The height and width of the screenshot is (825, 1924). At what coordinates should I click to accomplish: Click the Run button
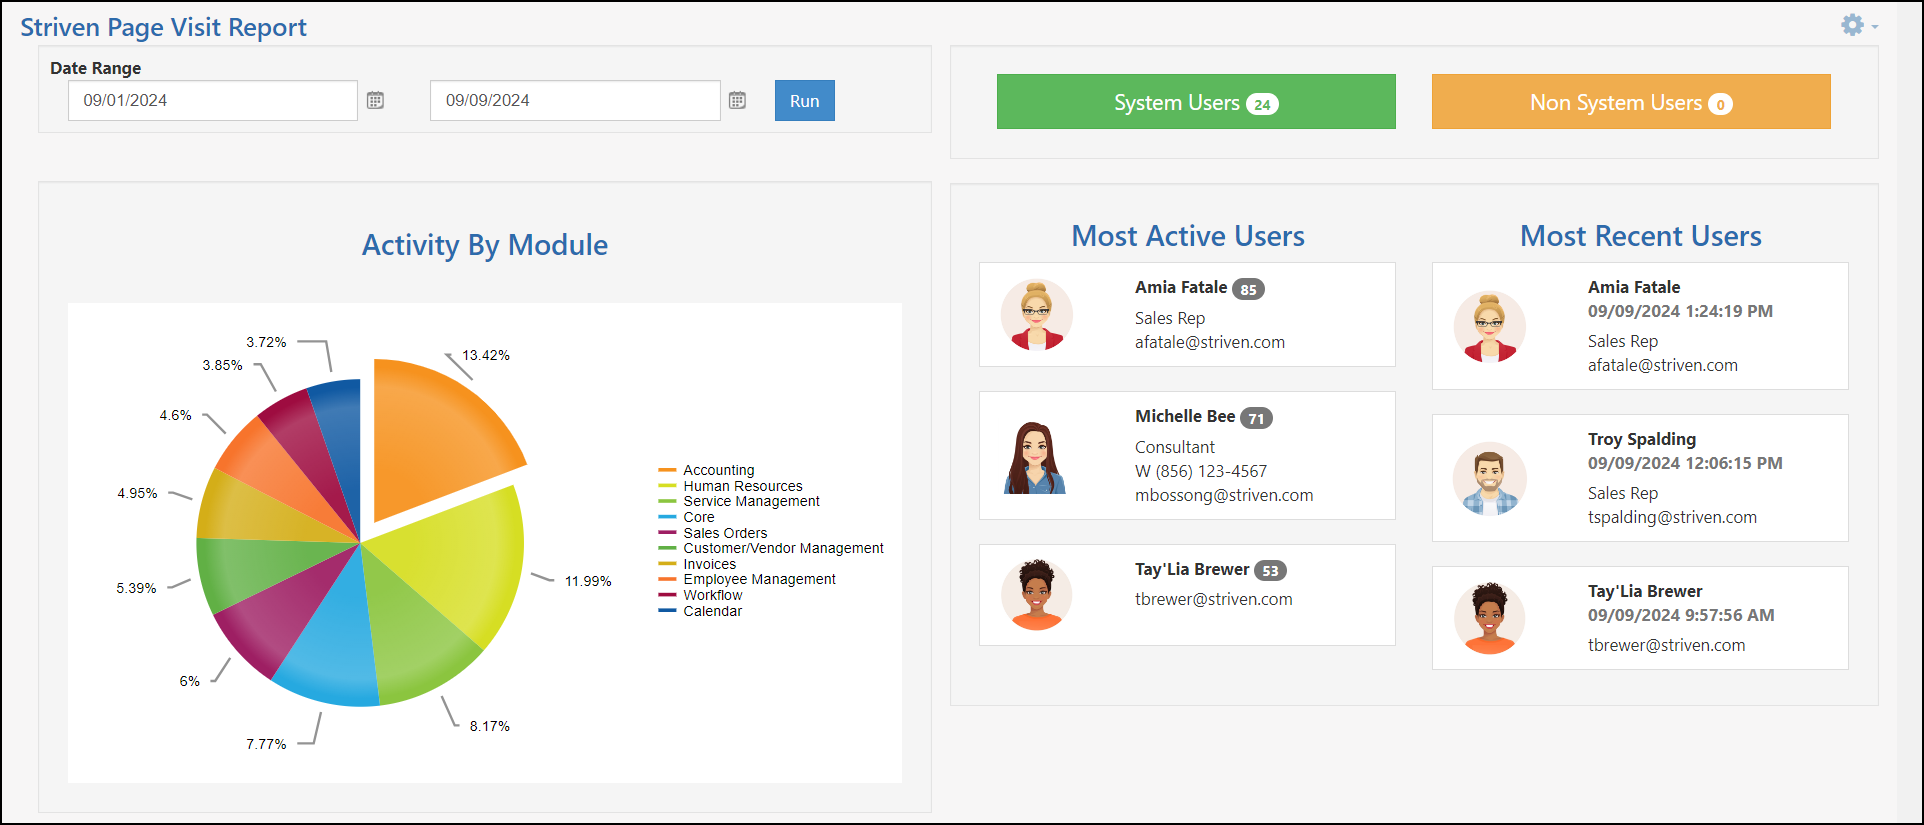(804, 101)
